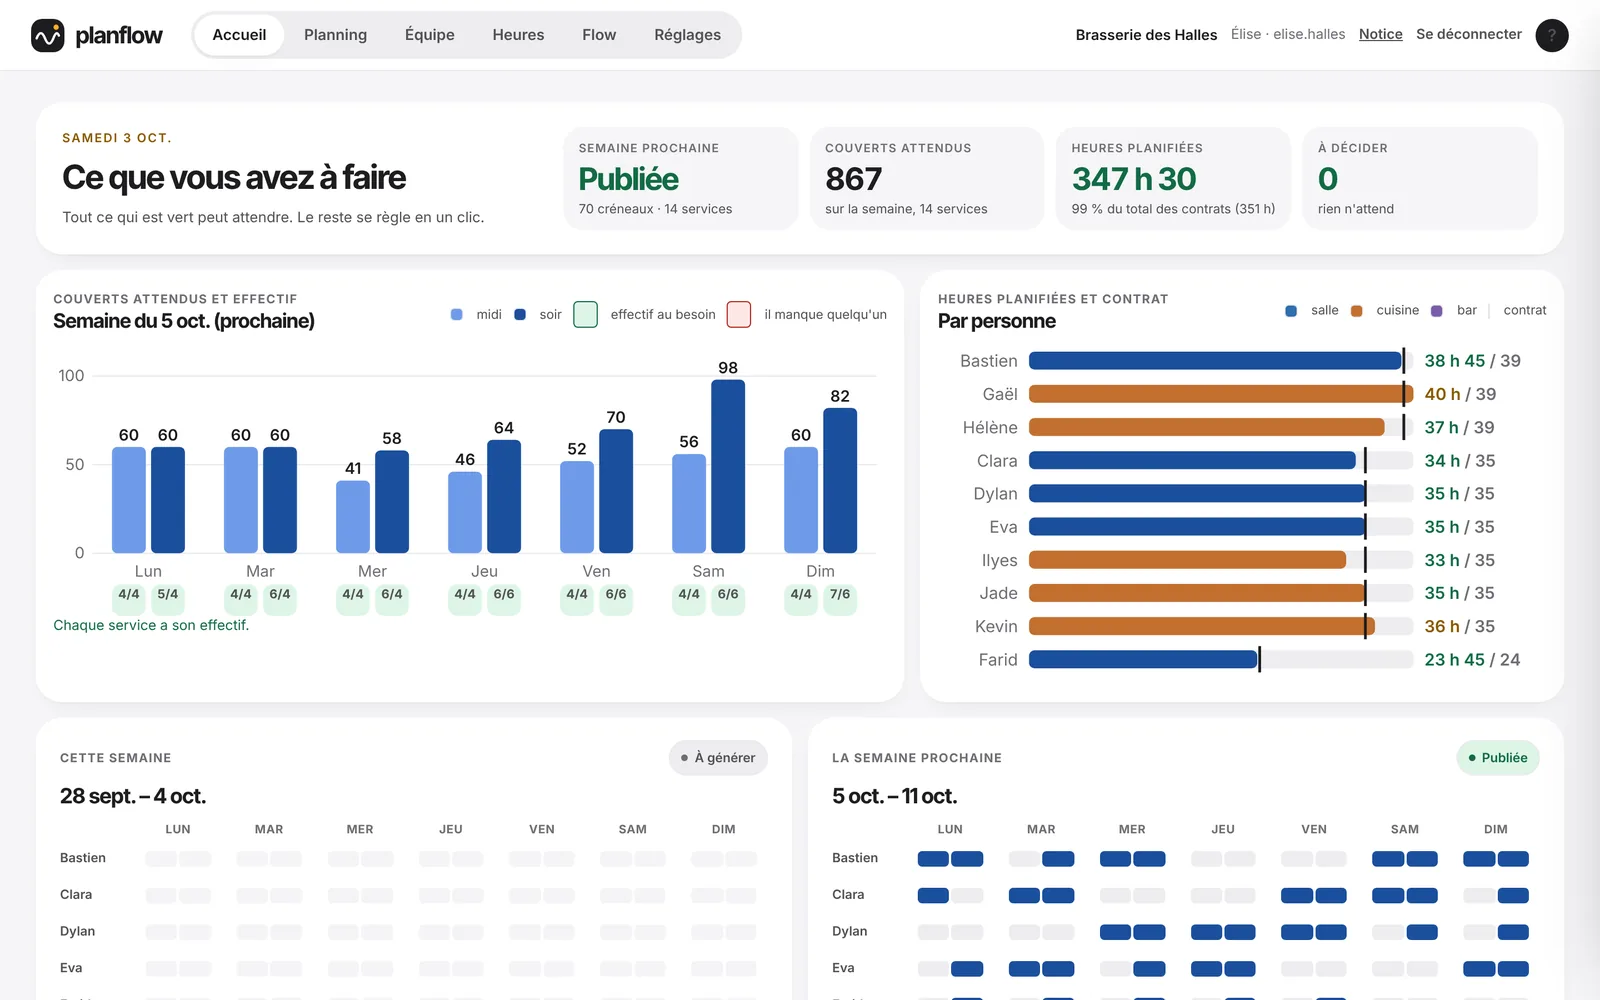Click the À générer status badge
Screen dimensions: 1600x1000
[x=718, y=758]
